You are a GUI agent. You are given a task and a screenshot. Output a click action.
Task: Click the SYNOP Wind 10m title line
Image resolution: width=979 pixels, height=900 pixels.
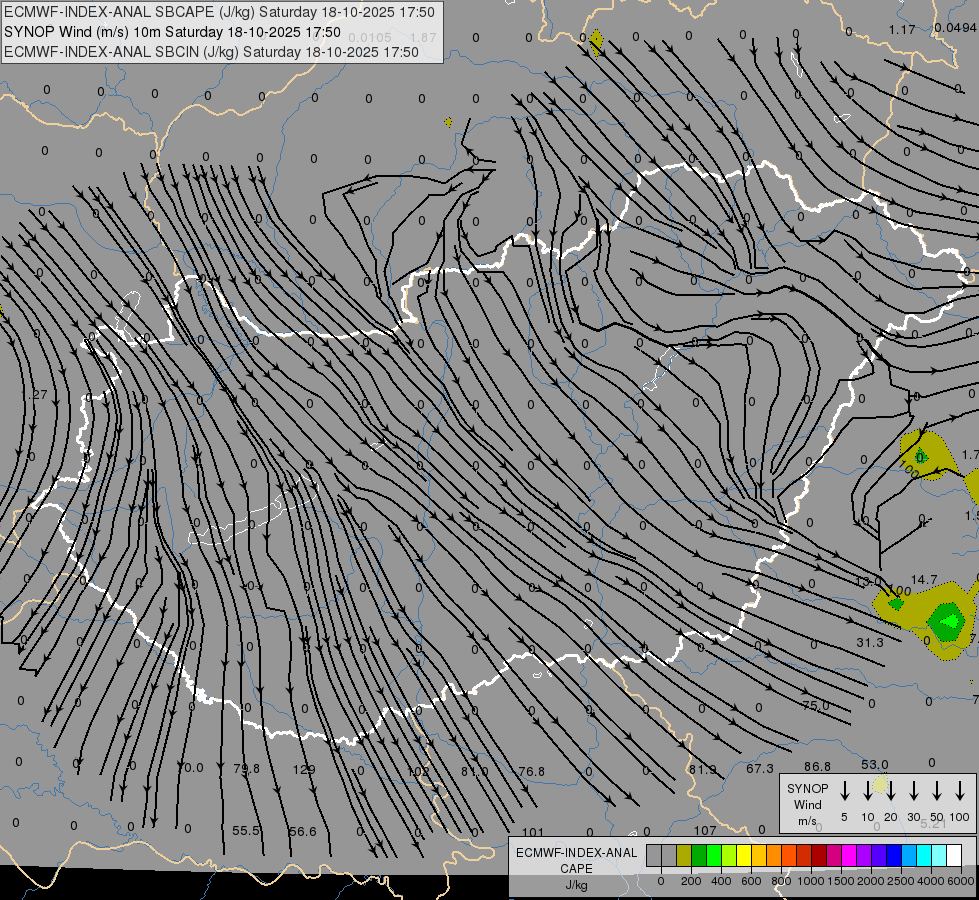pos(172,32)
